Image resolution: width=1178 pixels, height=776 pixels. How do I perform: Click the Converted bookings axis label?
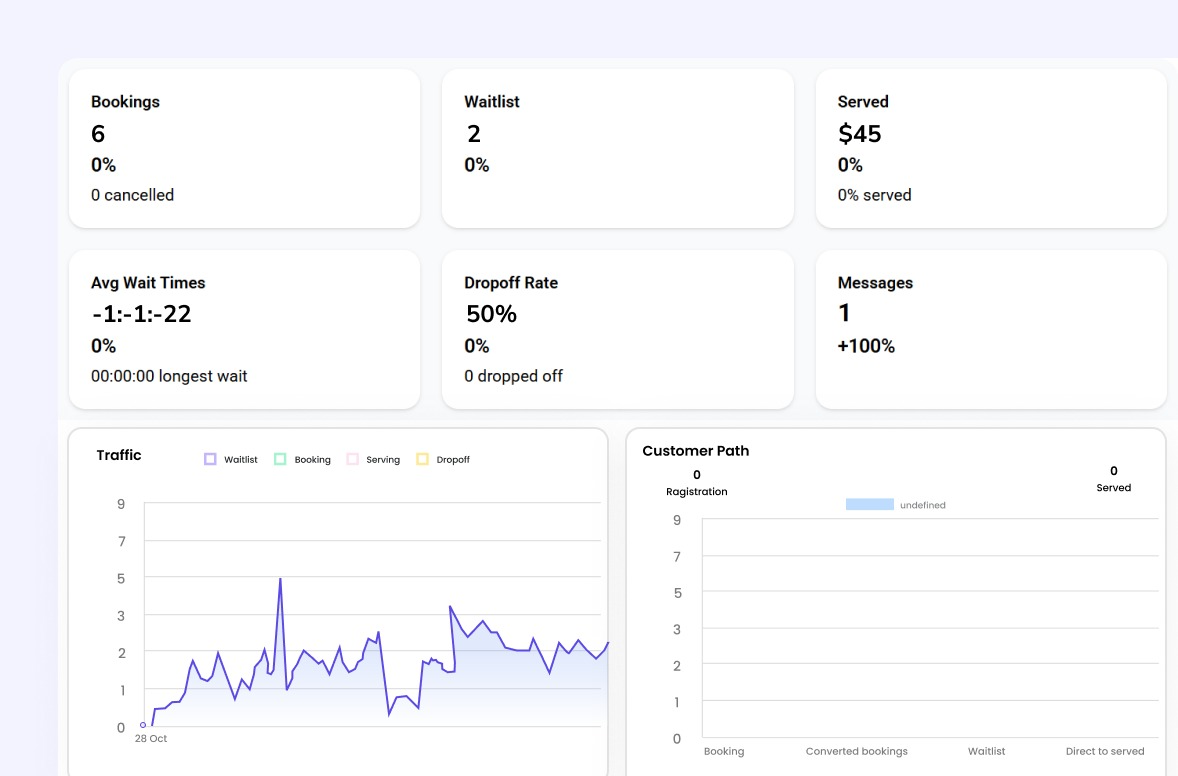(x=857, y=751)
